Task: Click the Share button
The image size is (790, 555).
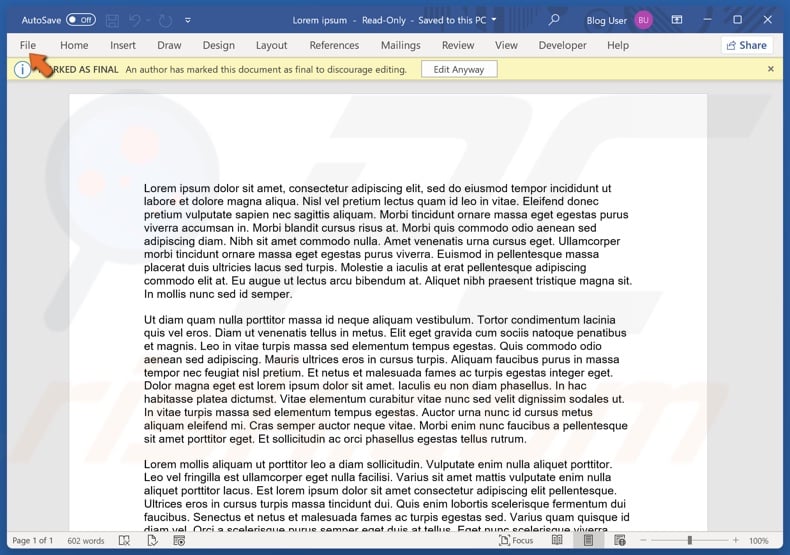Action: [747, 45]
